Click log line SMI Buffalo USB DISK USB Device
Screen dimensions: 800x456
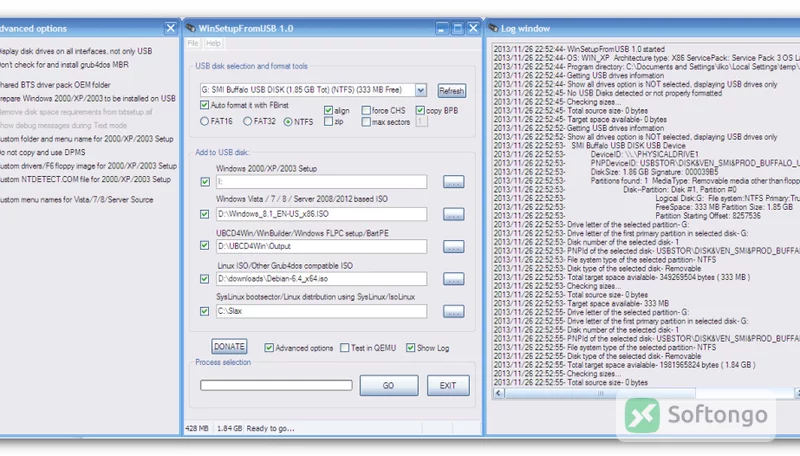pos(589,146)
